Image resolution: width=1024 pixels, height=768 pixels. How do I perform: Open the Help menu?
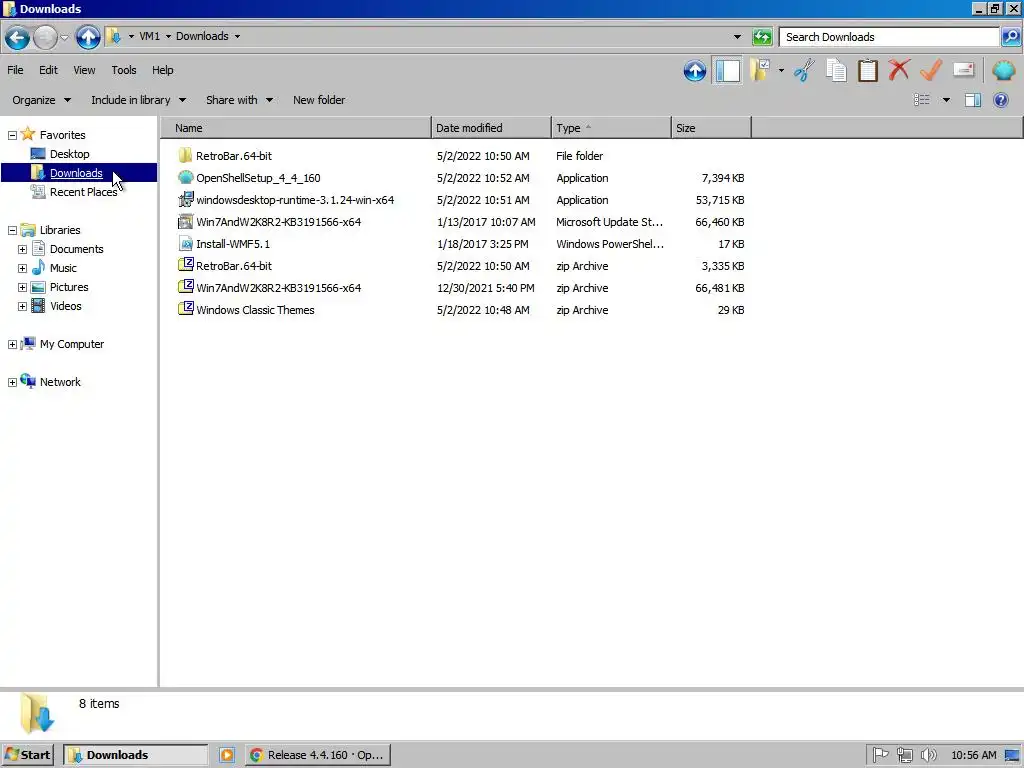tap(163, 70)
